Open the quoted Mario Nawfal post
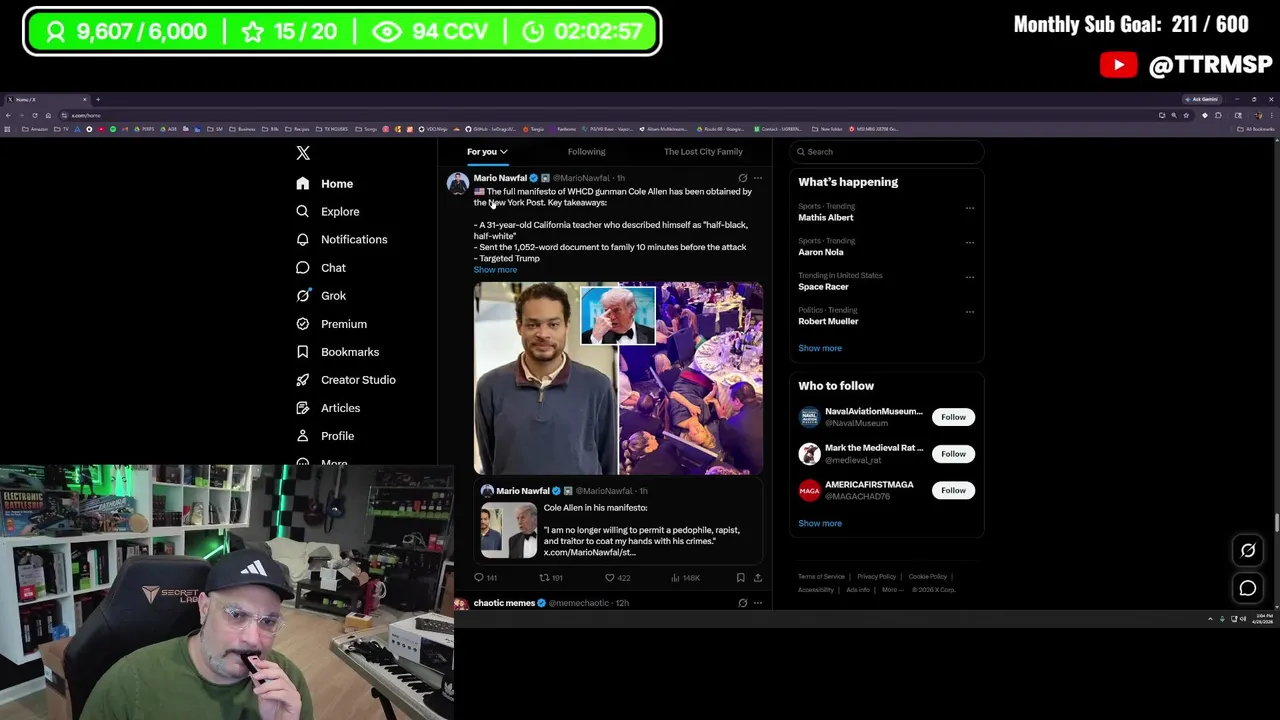Screen dimensions: 1280x720 pyautogui.click(x=618, y=522)
